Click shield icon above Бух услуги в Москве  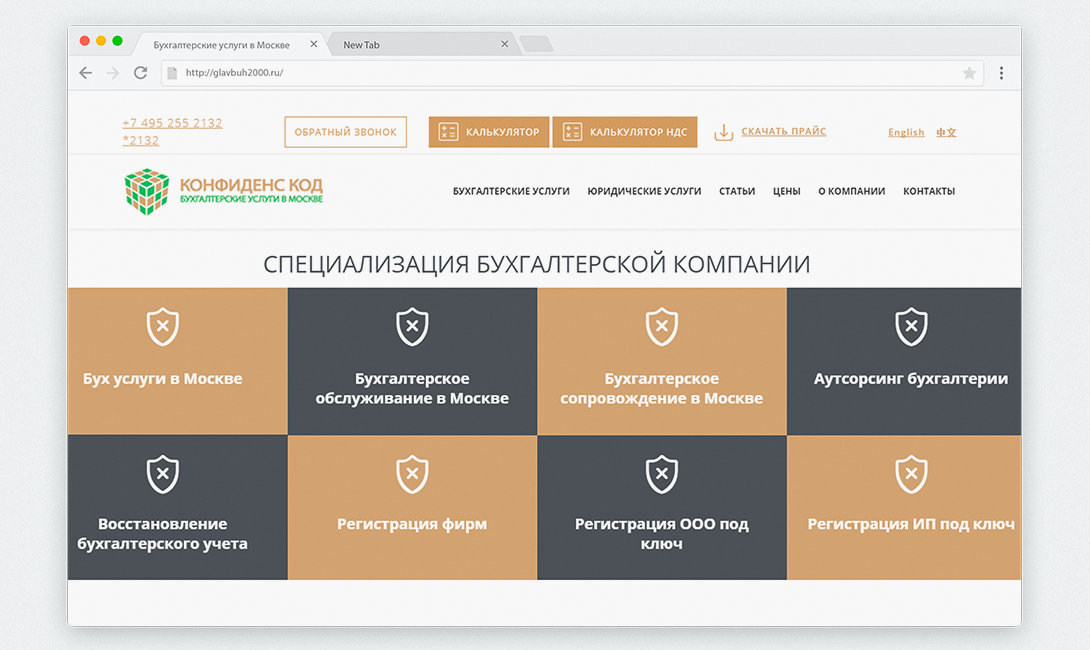pos(163,327)
